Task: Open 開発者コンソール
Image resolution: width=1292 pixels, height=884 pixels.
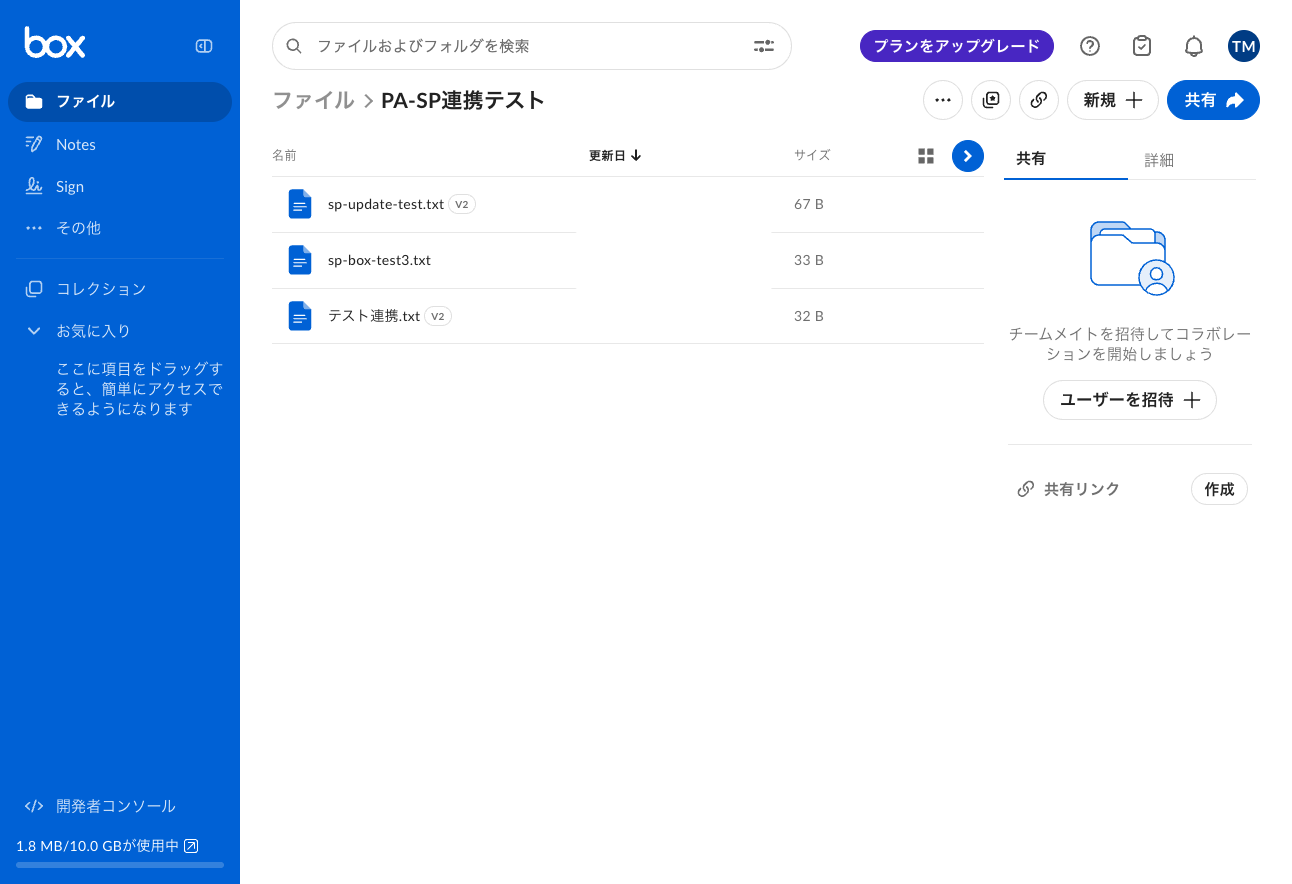Action: [116, 806]
